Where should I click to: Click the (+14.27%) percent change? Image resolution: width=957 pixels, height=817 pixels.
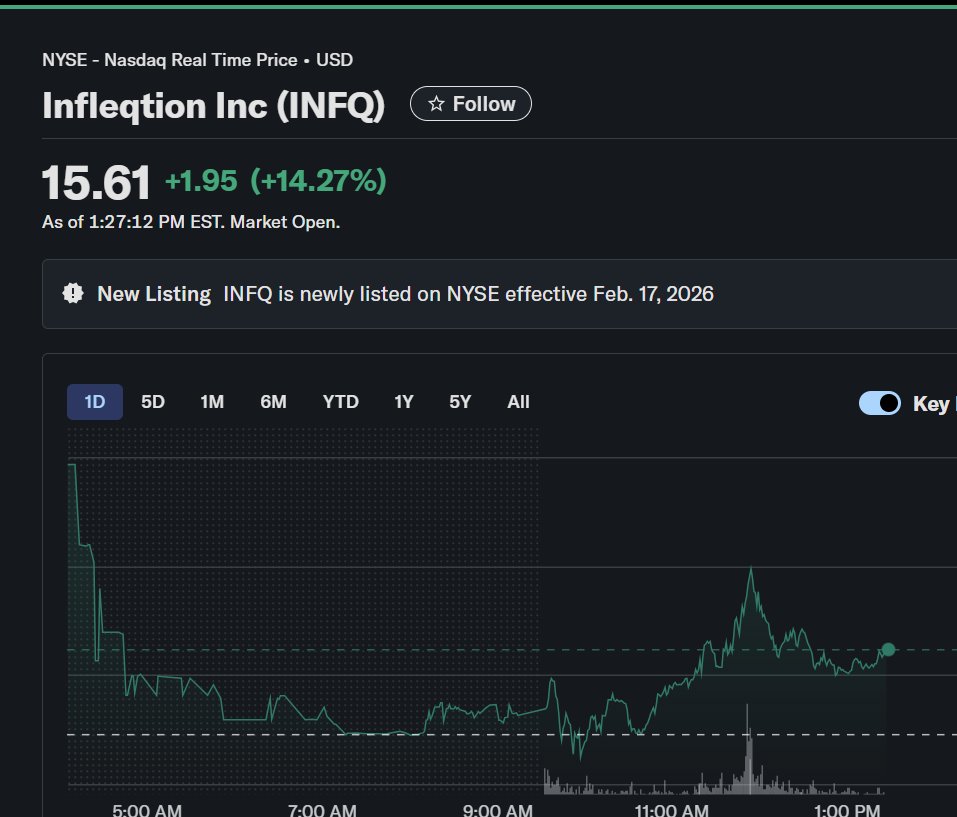pos(318,181)
